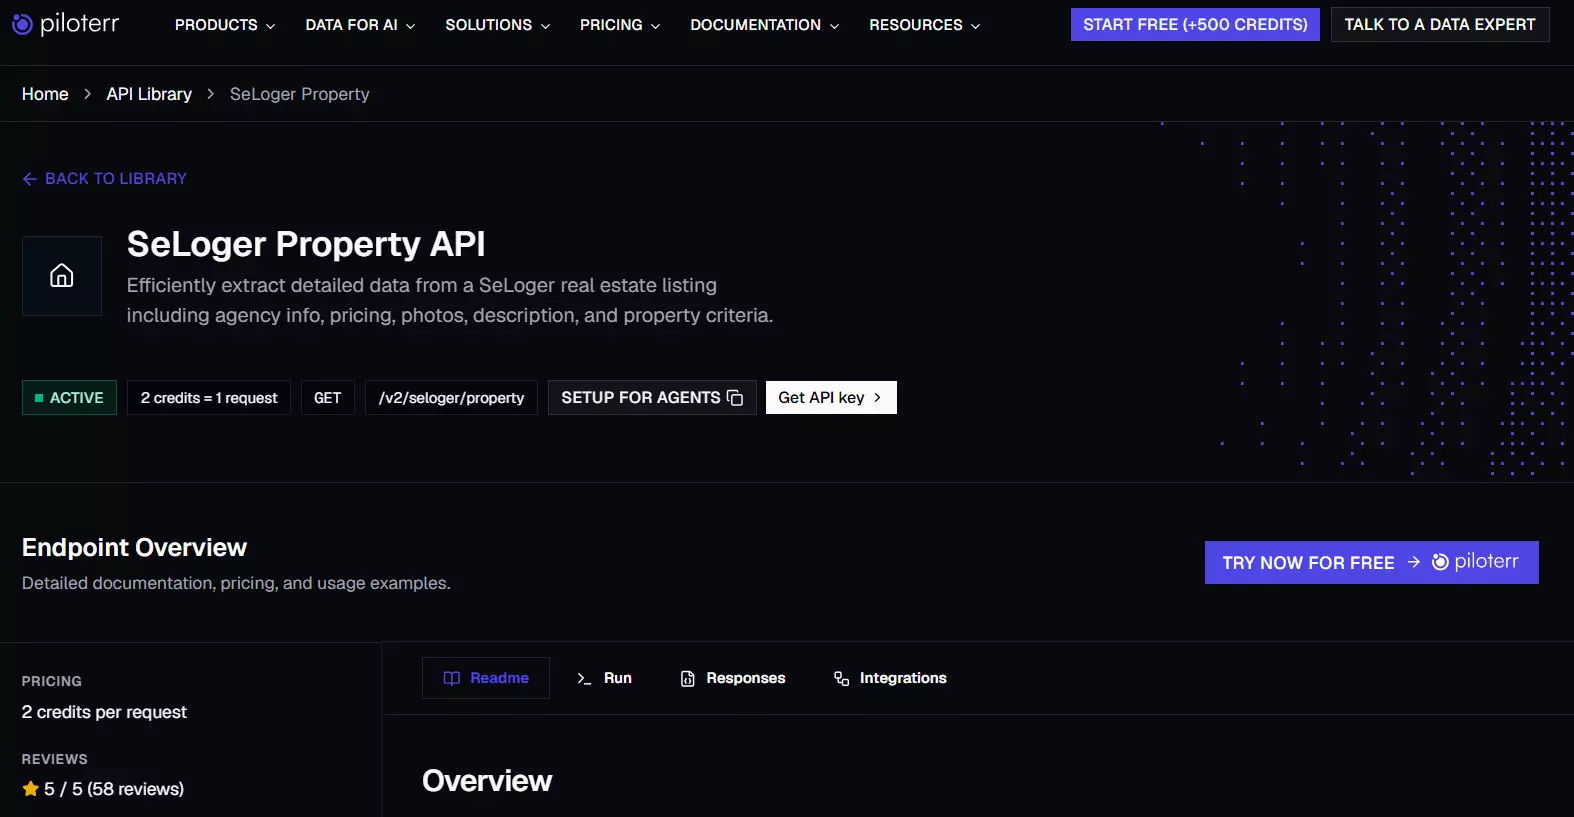This screenshot has height=817, width=1574.
Task: Open the Responses tab
Action: [733, 678]
